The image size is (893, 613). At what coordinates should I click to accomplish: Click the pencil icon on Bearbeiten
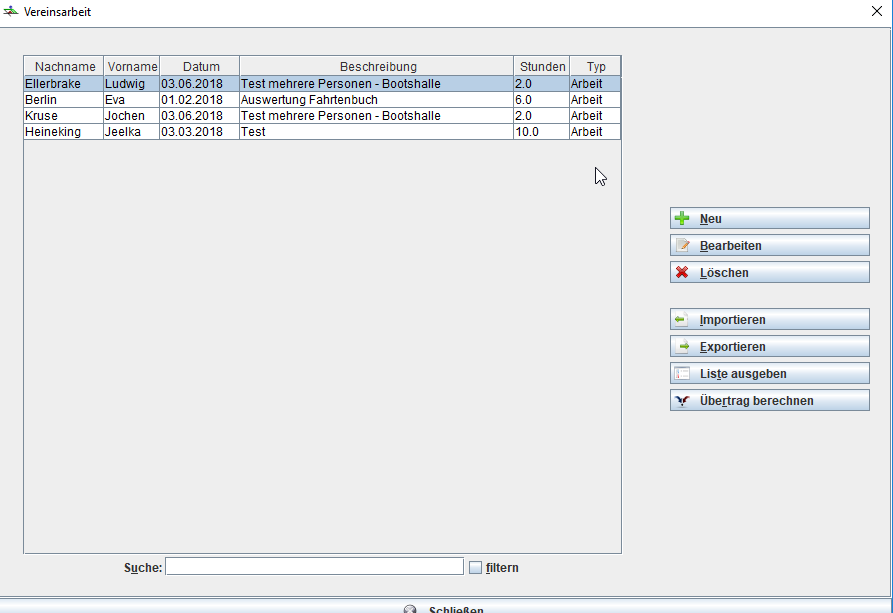tap(682, 246)
